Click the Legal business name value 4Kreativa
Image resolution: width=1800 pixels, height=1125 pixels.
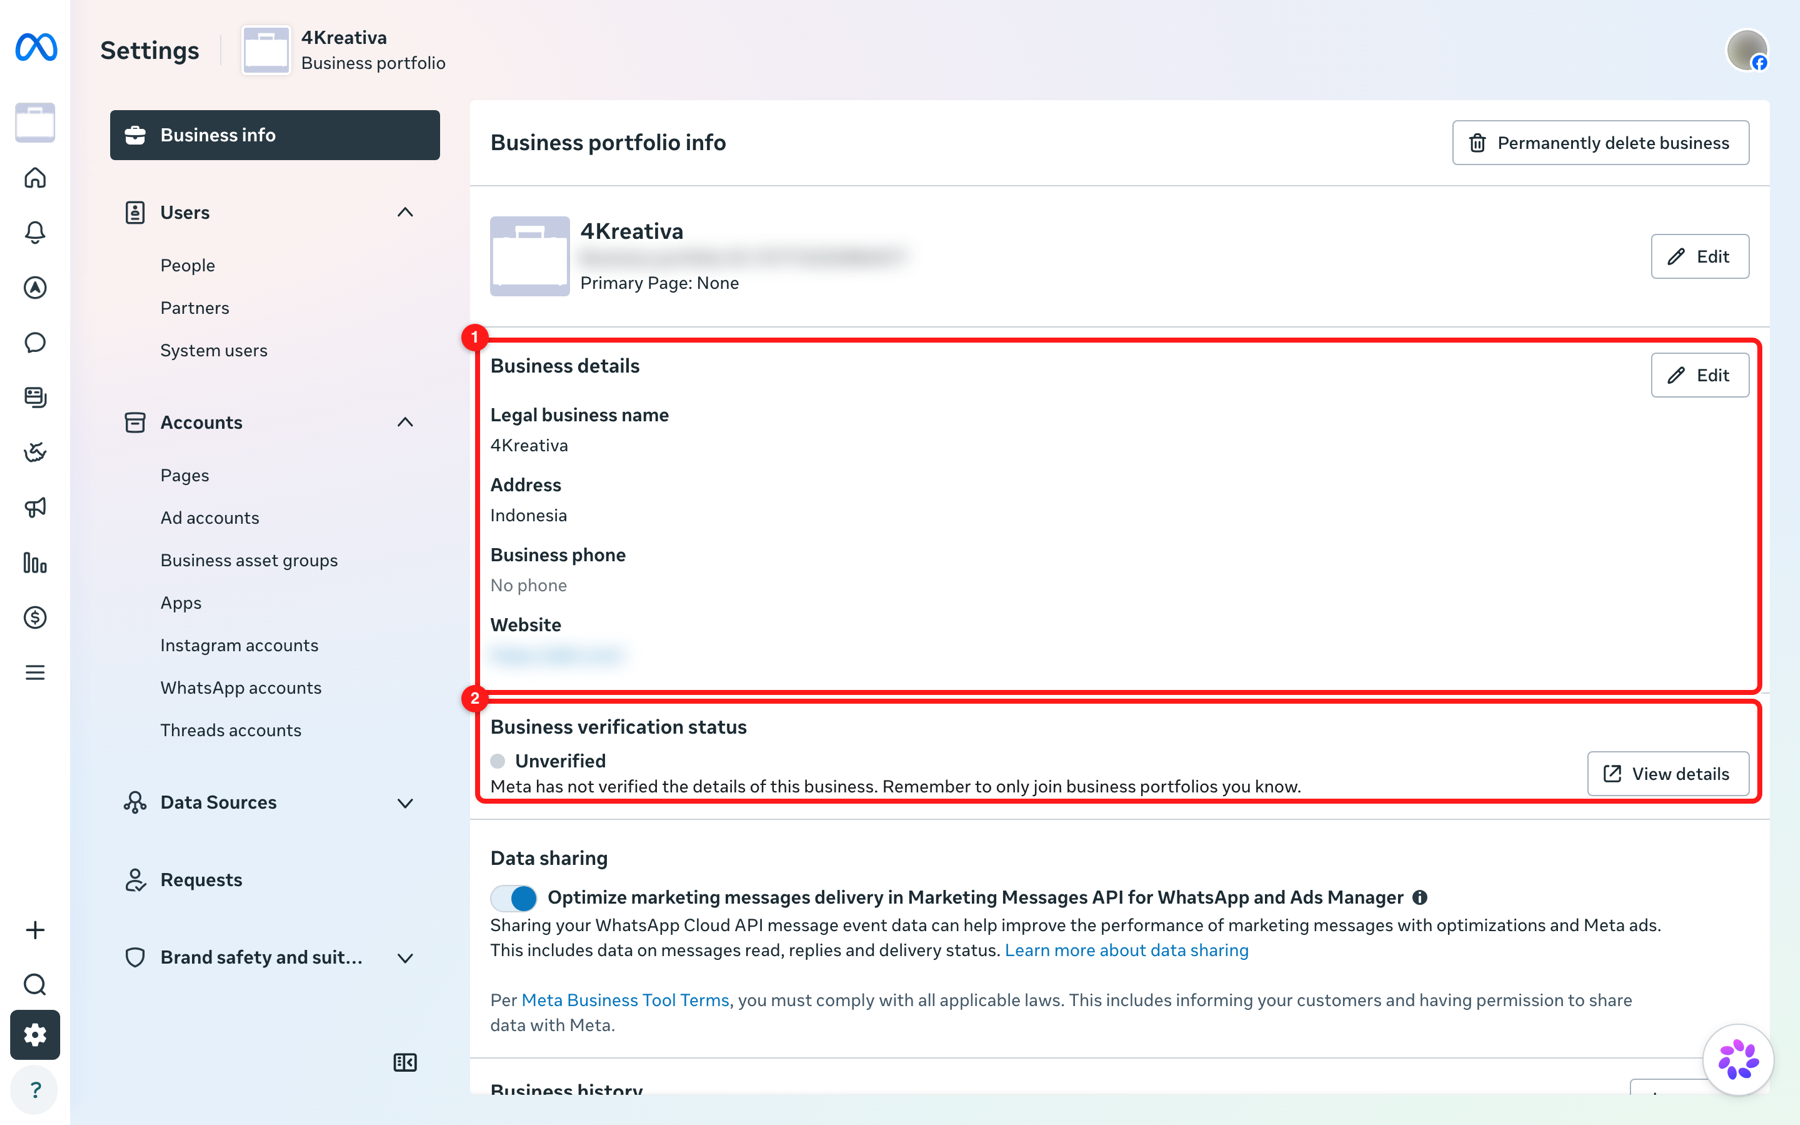(529, 445)
